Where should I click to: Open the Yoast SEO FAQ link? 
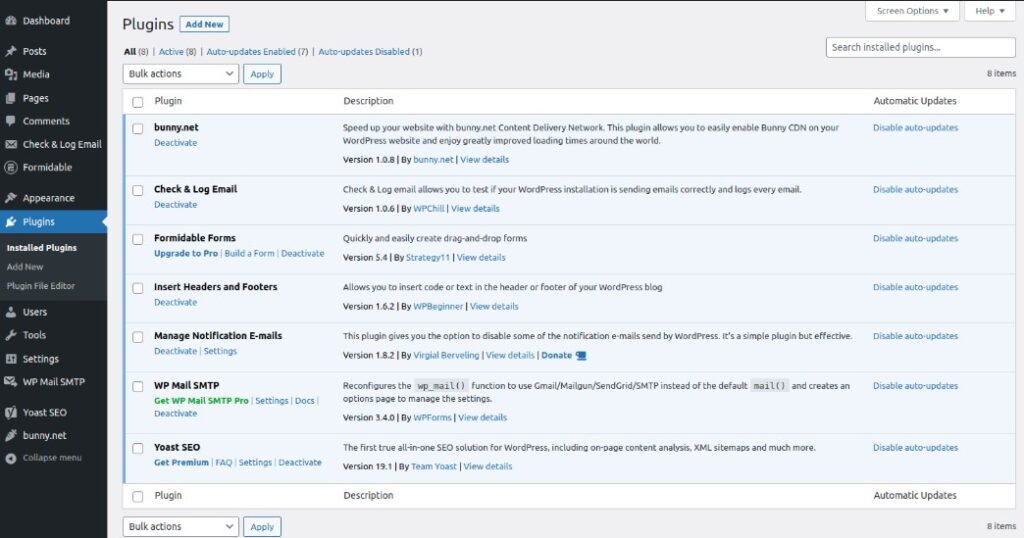click(223, 462)
